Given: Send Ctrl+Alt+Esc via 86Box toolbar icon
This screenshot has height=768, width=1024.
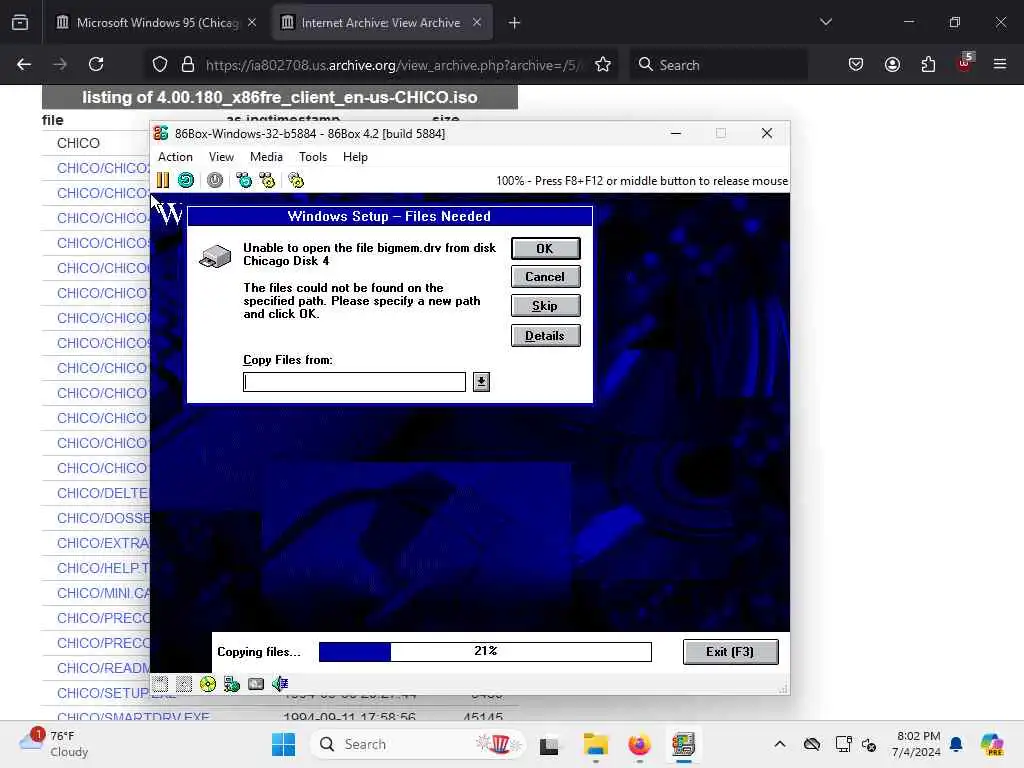Looking at the screenshot, I should tap(267, 180).
